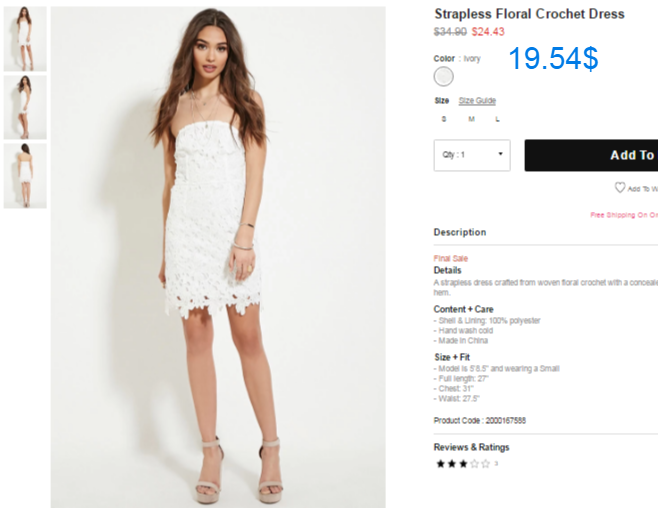Click the third filled rating star

463,464
